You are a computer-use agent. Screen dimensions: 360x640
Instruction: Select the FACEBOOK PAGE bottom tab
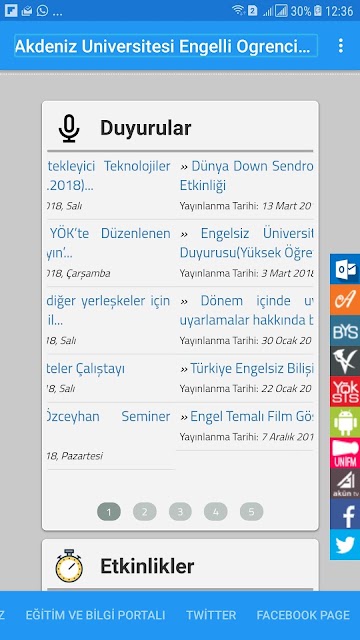pyautogui.click(x=303, y=615)
